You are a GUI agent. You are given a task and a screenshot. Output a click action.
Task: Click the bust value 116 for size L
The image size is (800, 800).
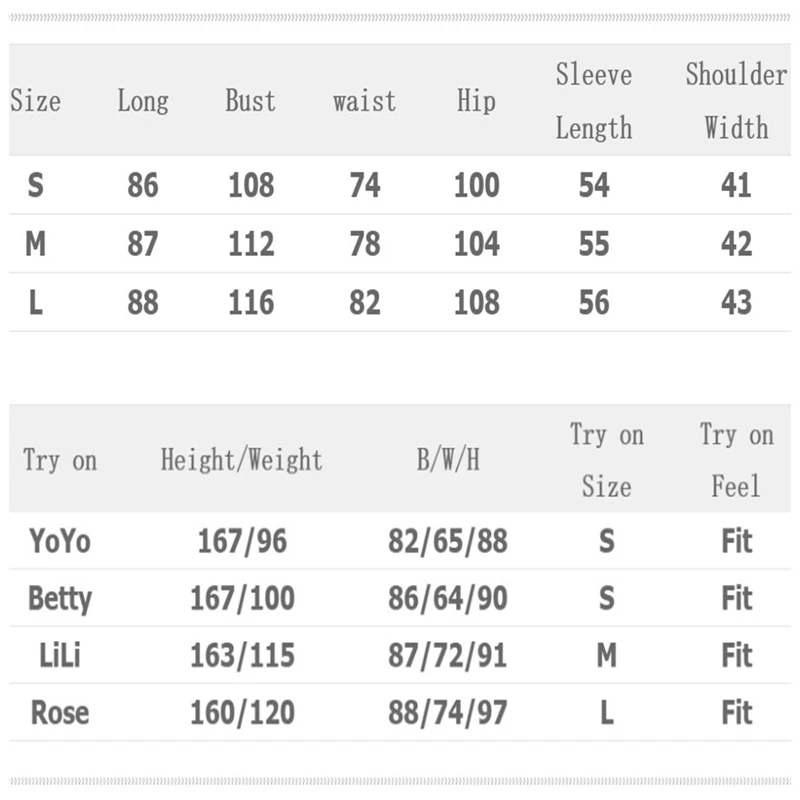[250, 303]
